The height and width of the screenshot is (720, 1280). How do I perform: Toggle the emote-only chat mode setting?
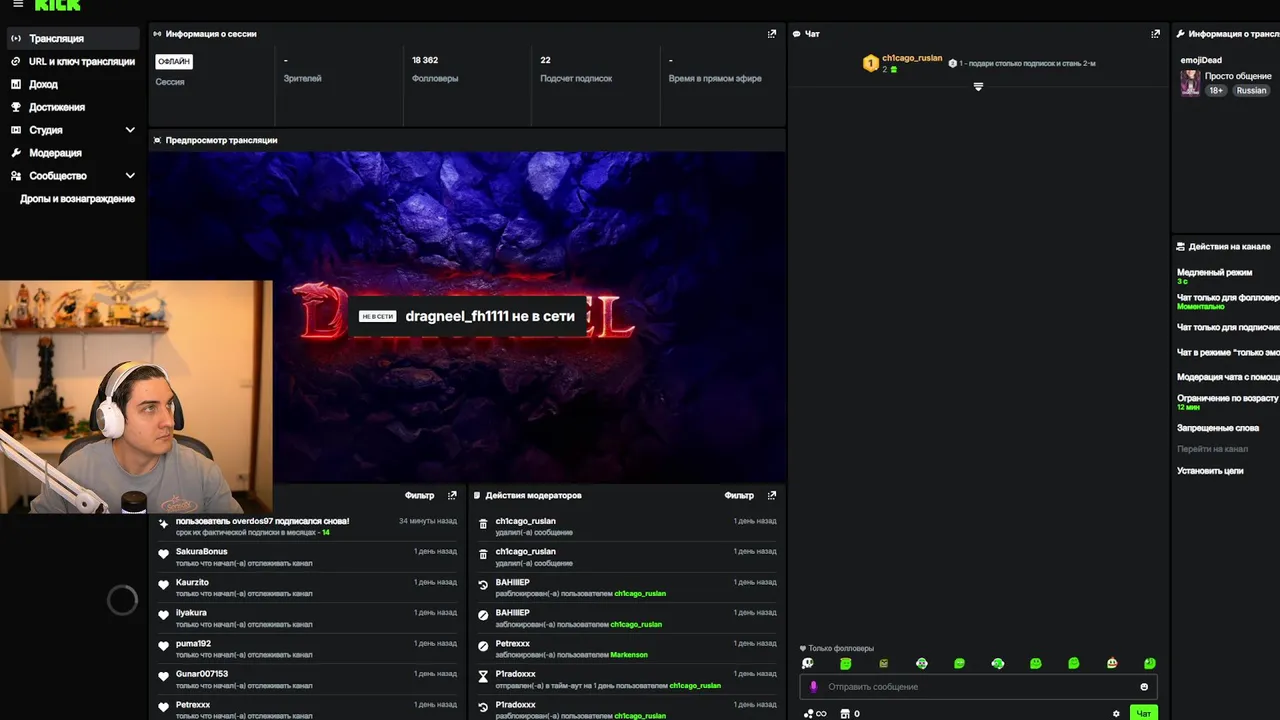[1228, 352]
